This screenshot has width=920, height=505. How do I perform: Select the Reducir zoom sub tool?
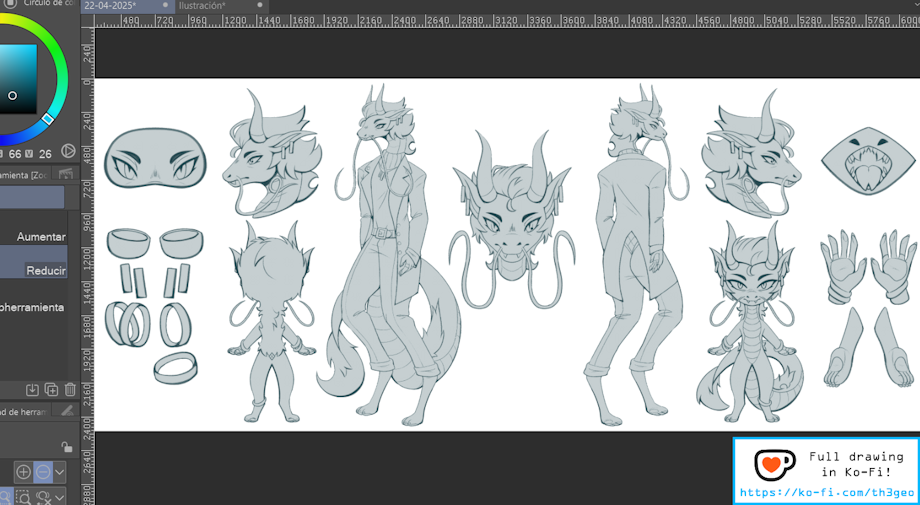click(45, 270)
